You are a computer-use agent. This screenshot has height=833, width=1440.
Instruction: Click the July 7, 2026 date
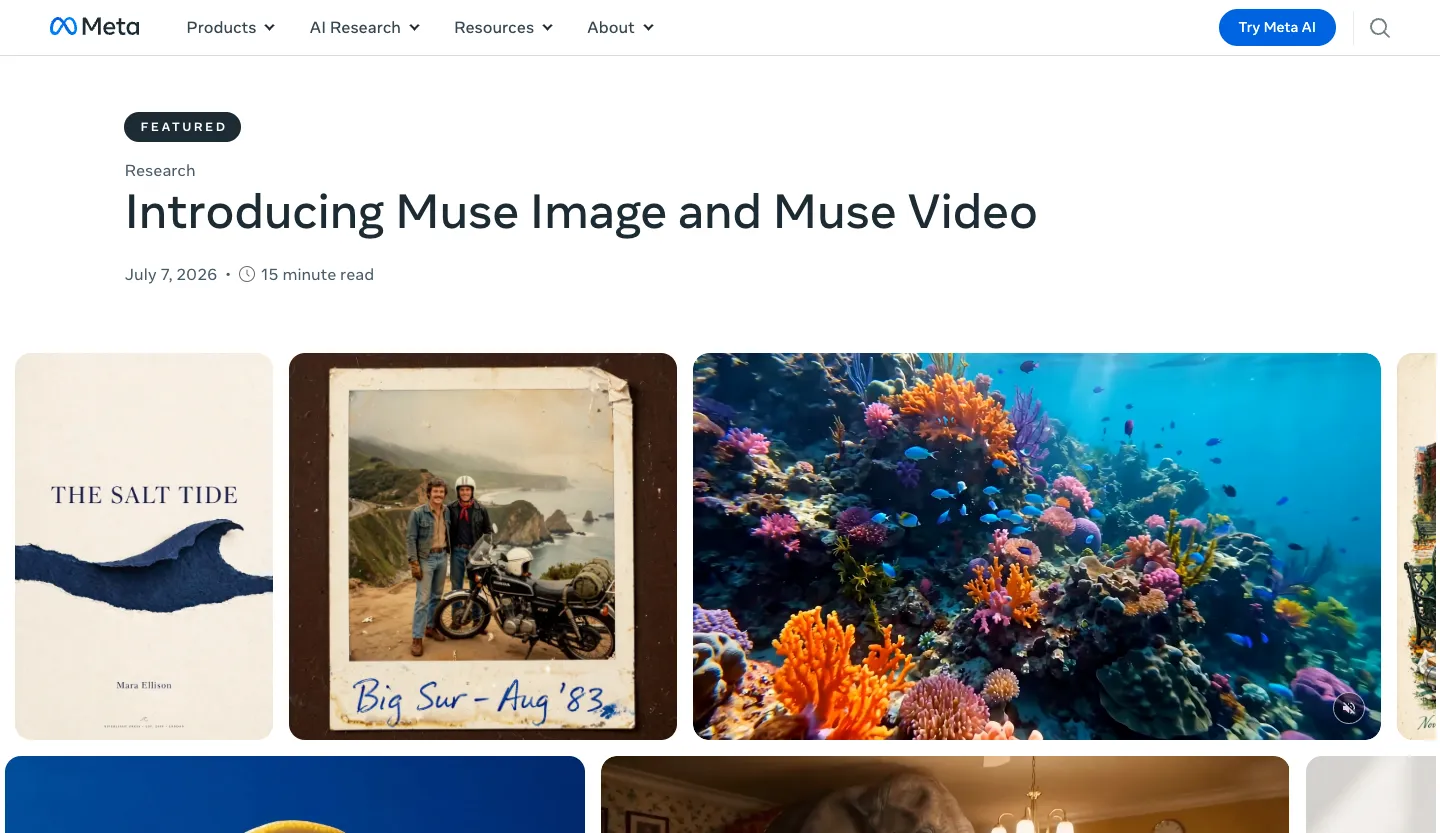point(171,274)
